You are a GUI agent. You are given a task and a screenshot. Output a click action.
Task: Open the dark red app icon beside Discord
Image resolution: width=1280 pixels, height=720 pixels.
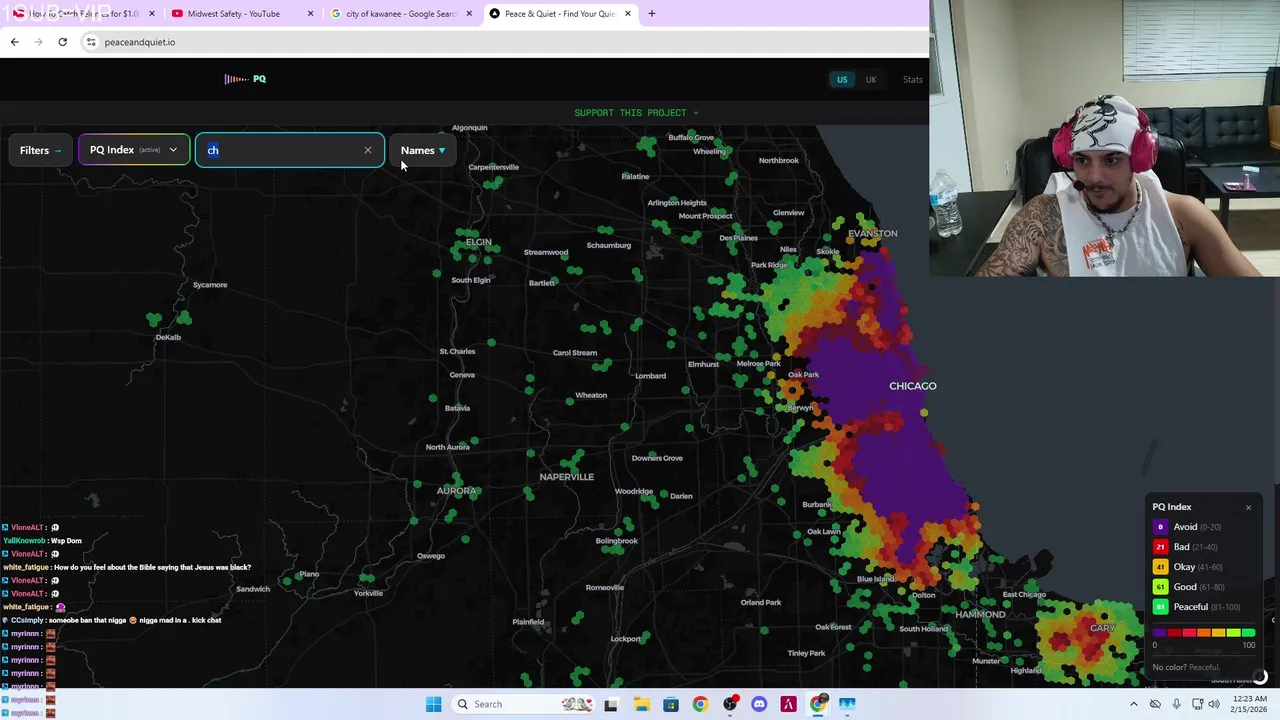click(788, 704)
